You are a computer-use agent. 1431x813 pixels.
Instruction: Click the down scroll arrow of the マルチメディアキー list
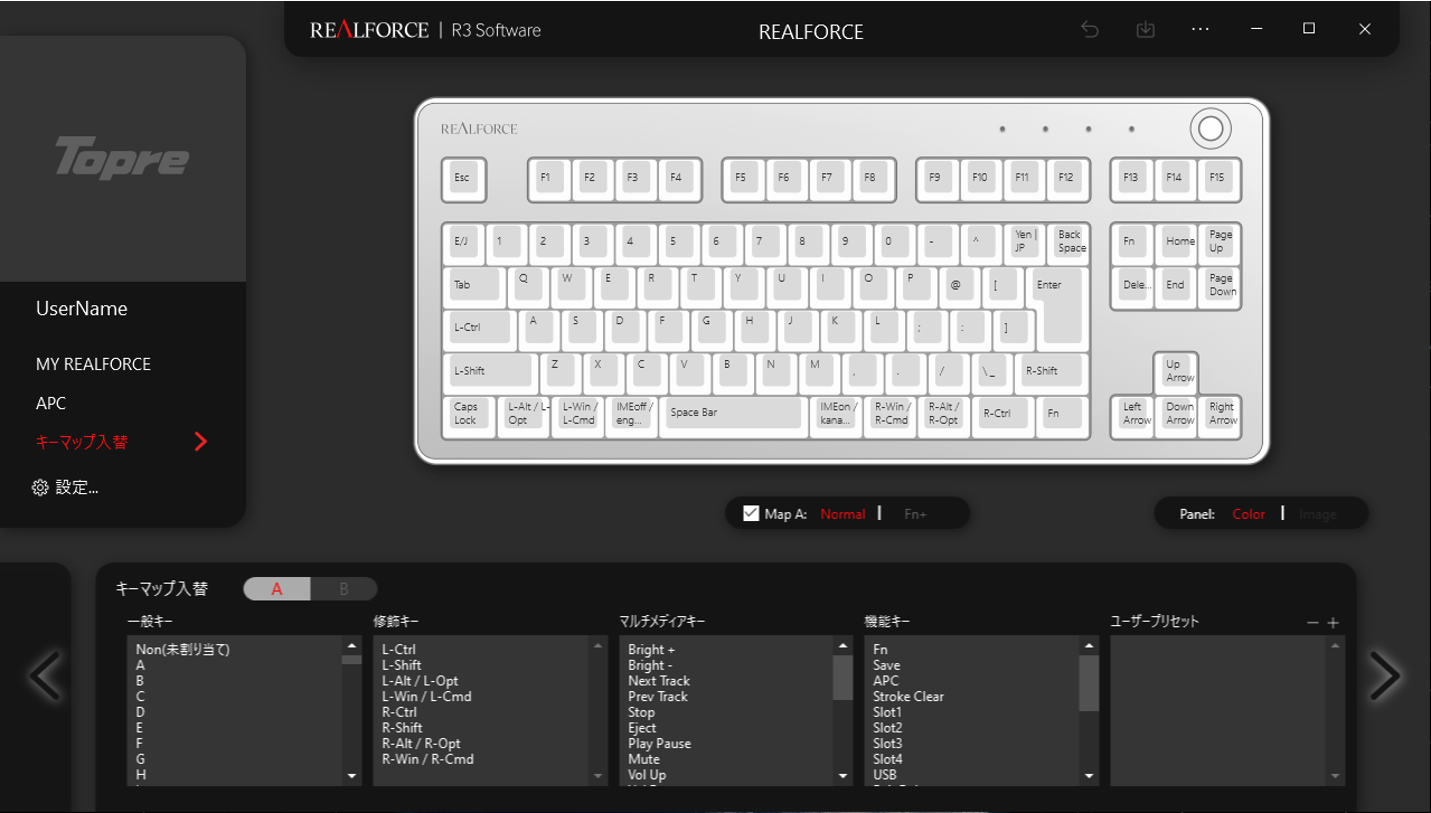(x=844, y=776)
